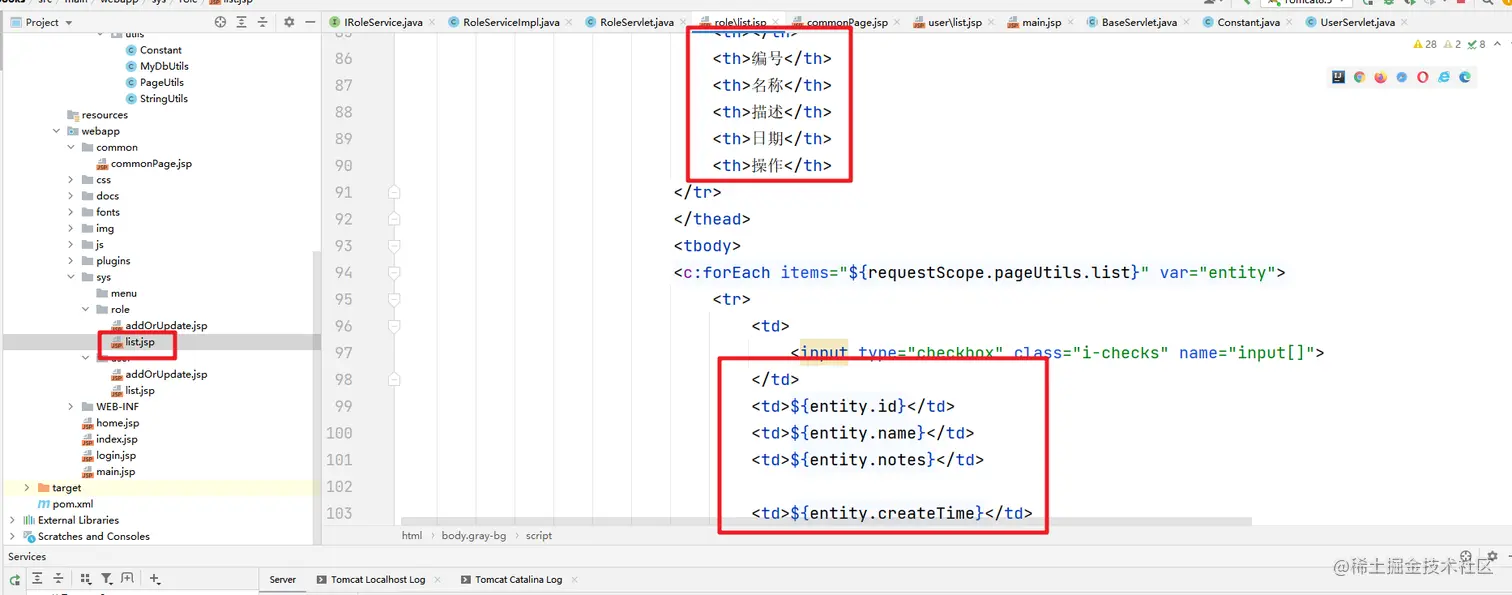
Task: Close the main.jsp editor tab
Action: pos(1071,22)
